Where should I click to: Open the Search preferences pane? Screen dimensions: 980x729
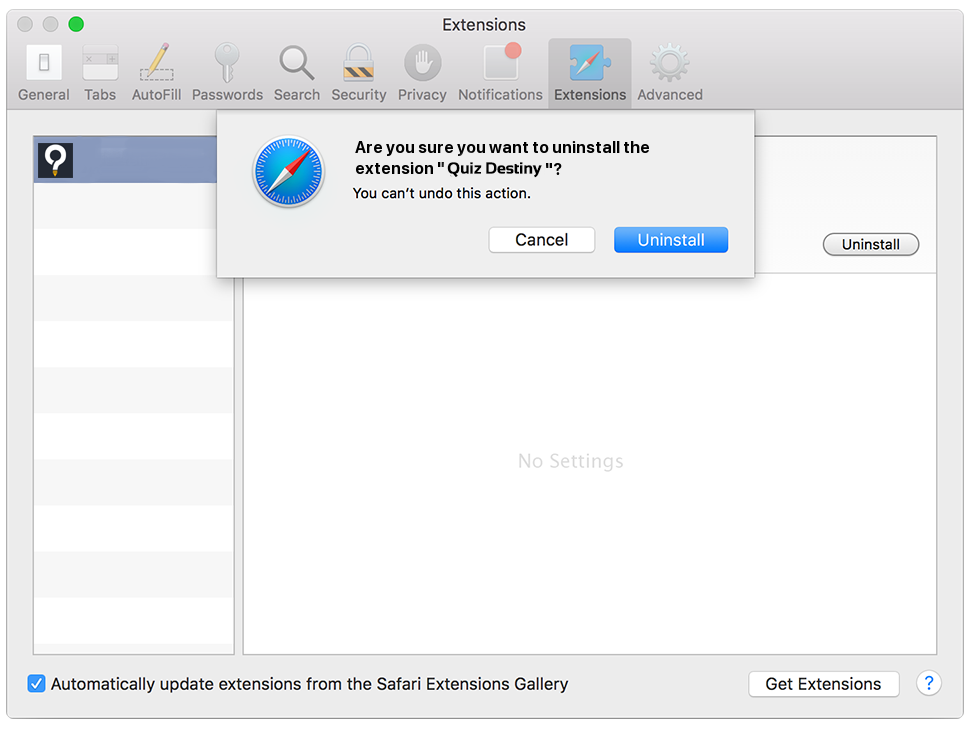[x=296, y=73]
